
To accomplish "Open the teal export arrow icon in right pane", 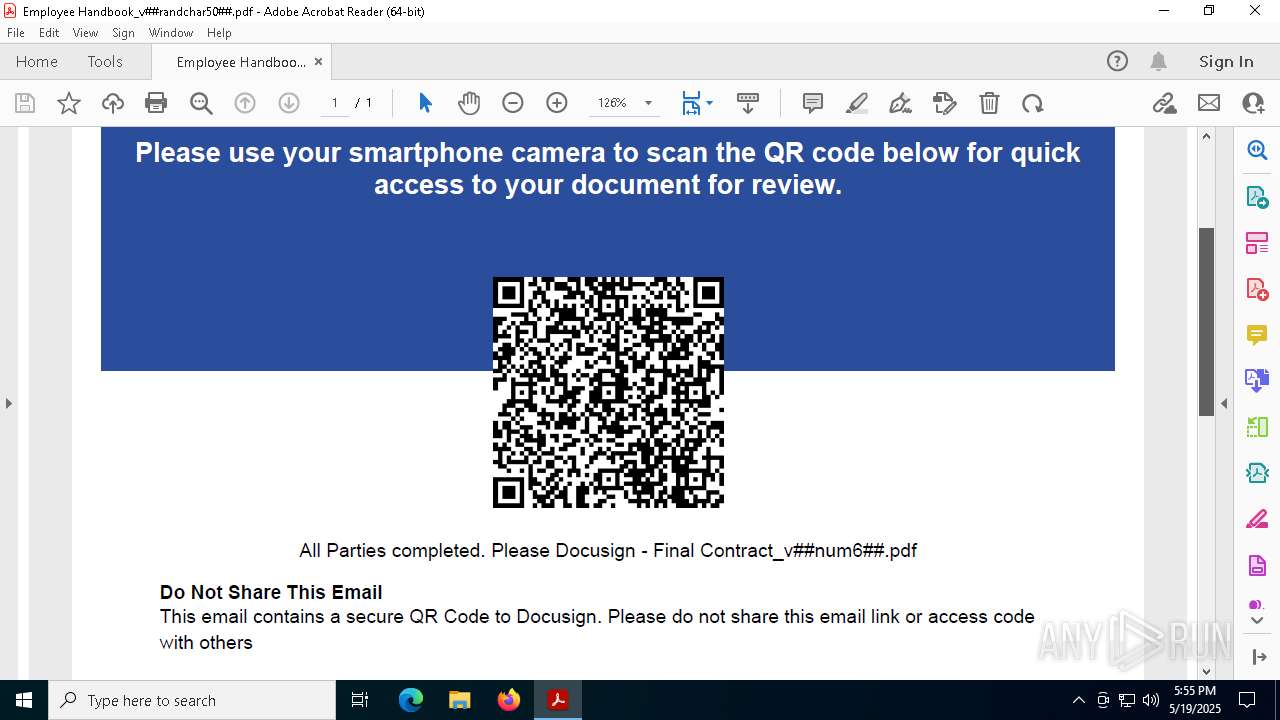I will coord(1257,473).
